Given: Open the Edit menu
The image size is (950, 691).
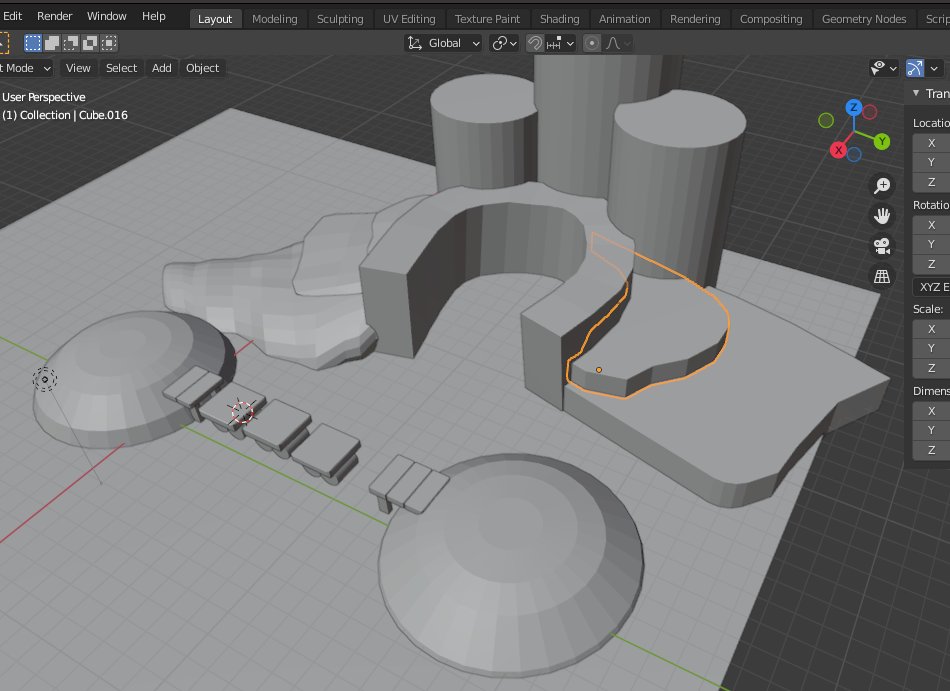Looking at the screenshot, I should click(13, 16).
